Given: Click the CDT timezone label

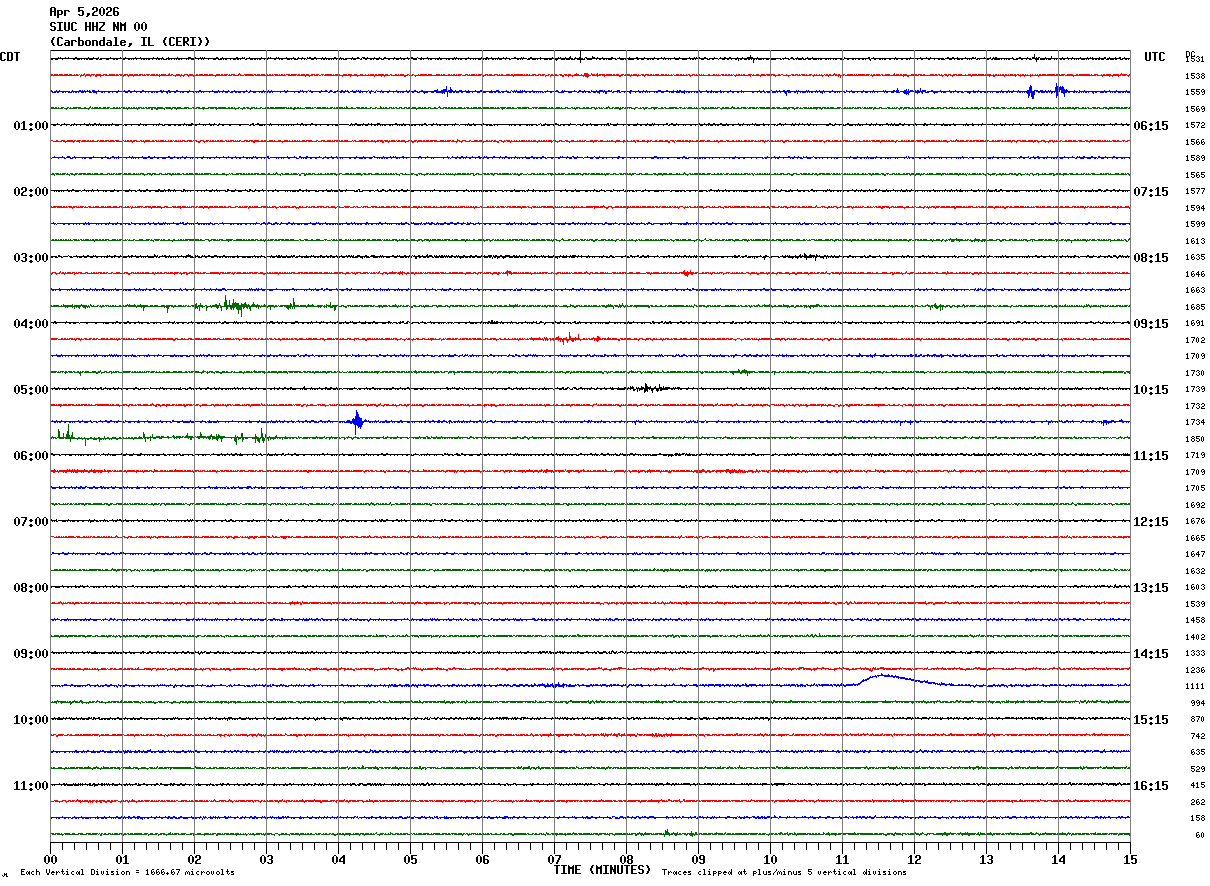Looking at the screenshot, I should [x=10, y=57].
